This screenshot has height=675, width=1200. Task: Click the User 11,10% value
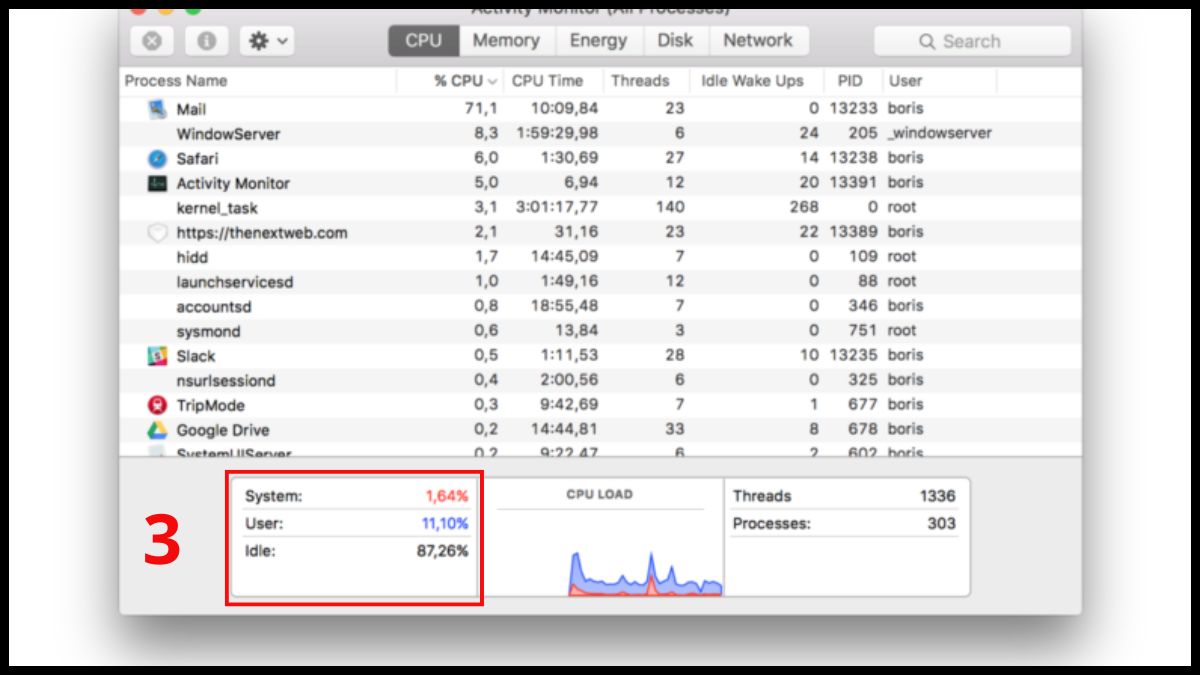443,523
